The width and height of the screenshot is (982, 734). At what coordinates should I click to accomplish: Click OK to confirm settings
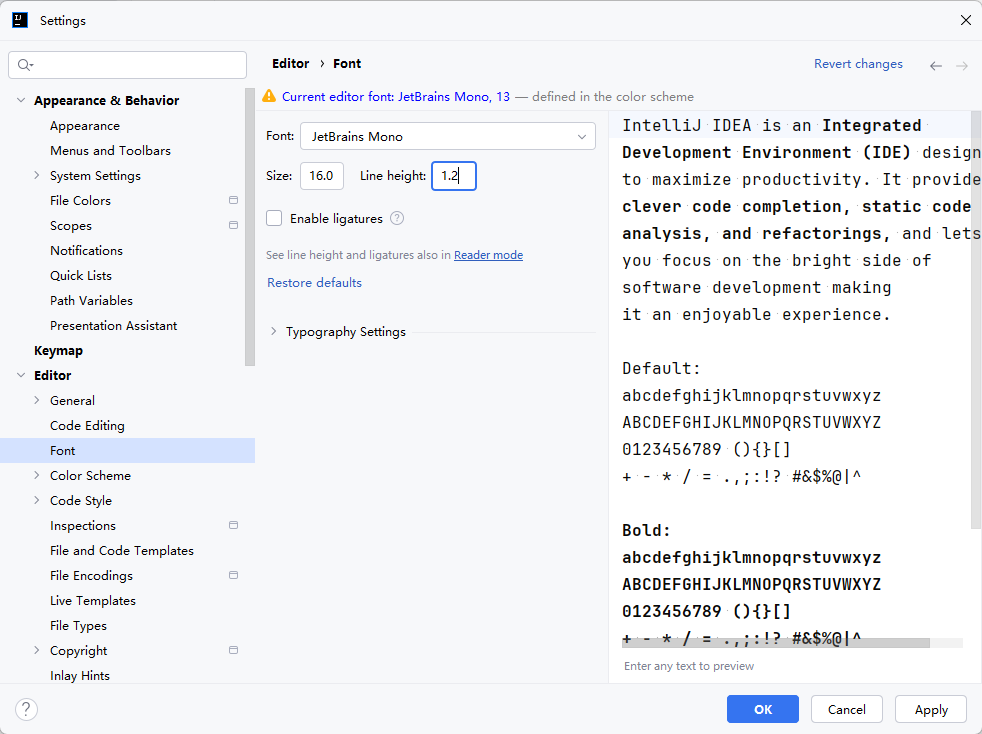pos(763,709)
